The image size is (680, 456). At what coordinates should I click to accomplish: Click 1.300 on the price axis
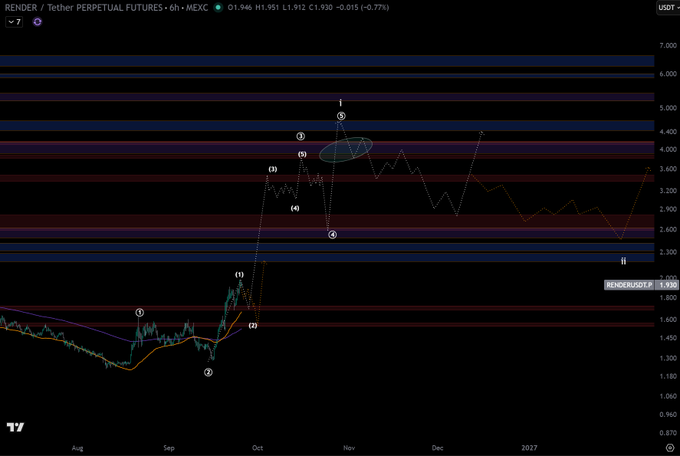point(668,358)
